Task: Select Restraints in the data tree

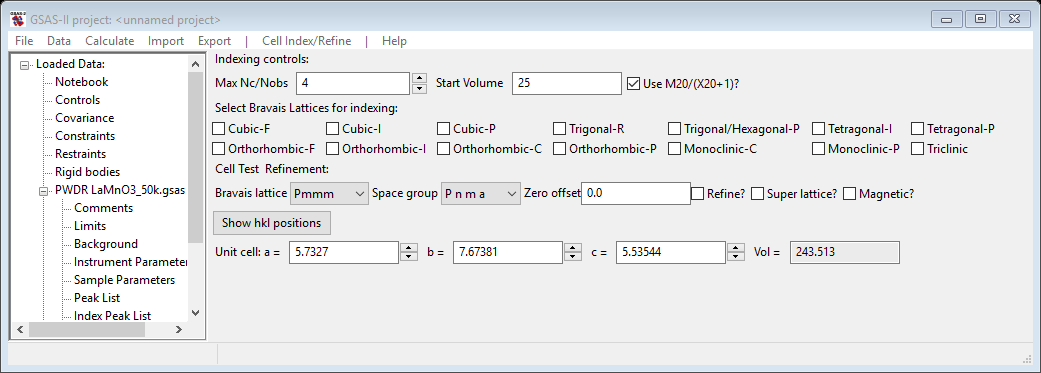Action: pyautogui.click(x=80, y=154)
